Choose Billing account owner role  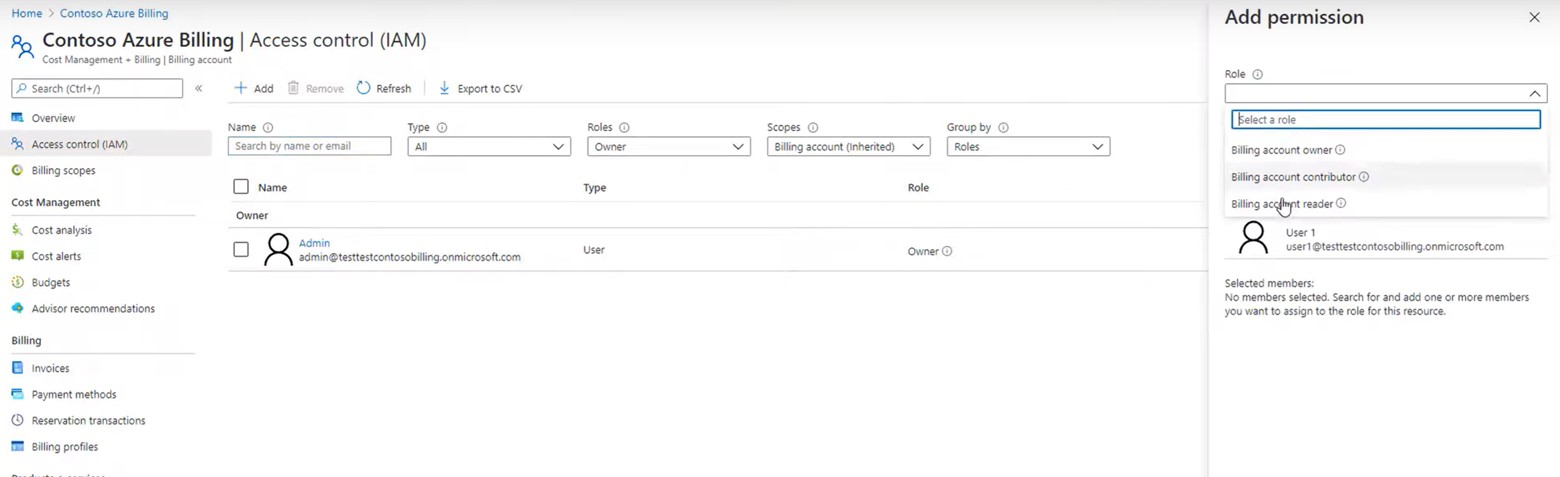point(1388,150)
